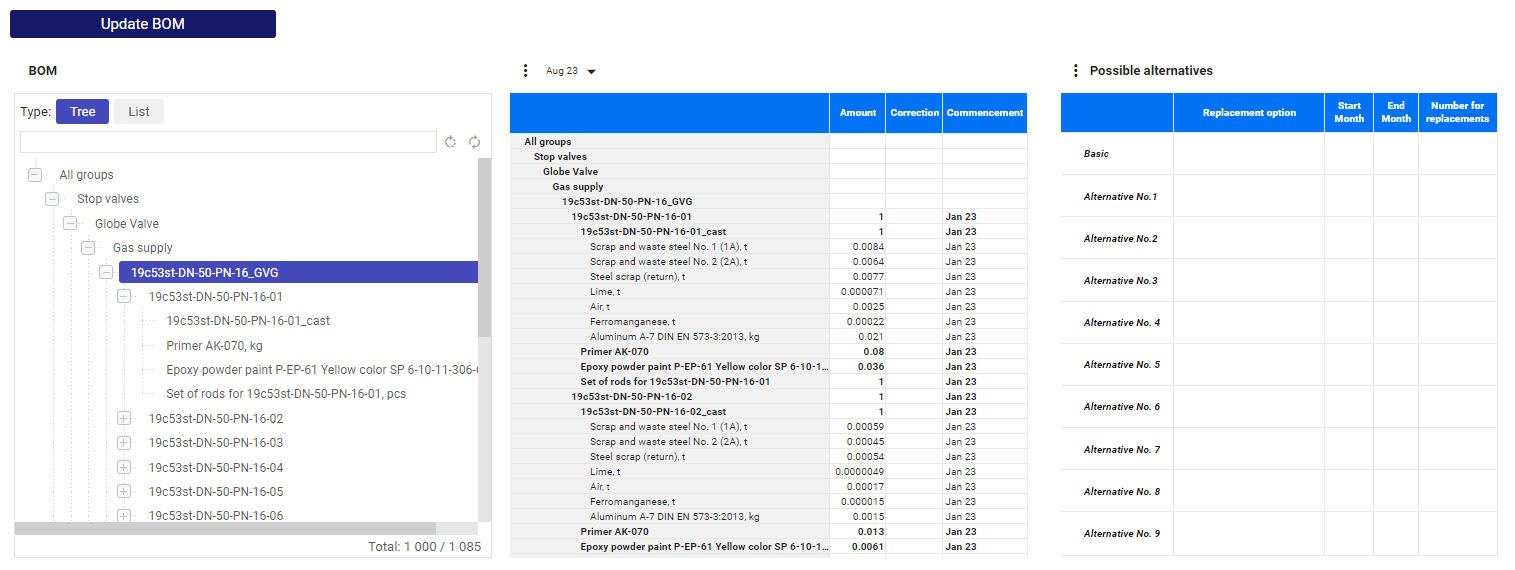This screenshot has height=570, width=1515.
Task: Select the Alternative No. 8 row
Action: (x=1279, y=491)
